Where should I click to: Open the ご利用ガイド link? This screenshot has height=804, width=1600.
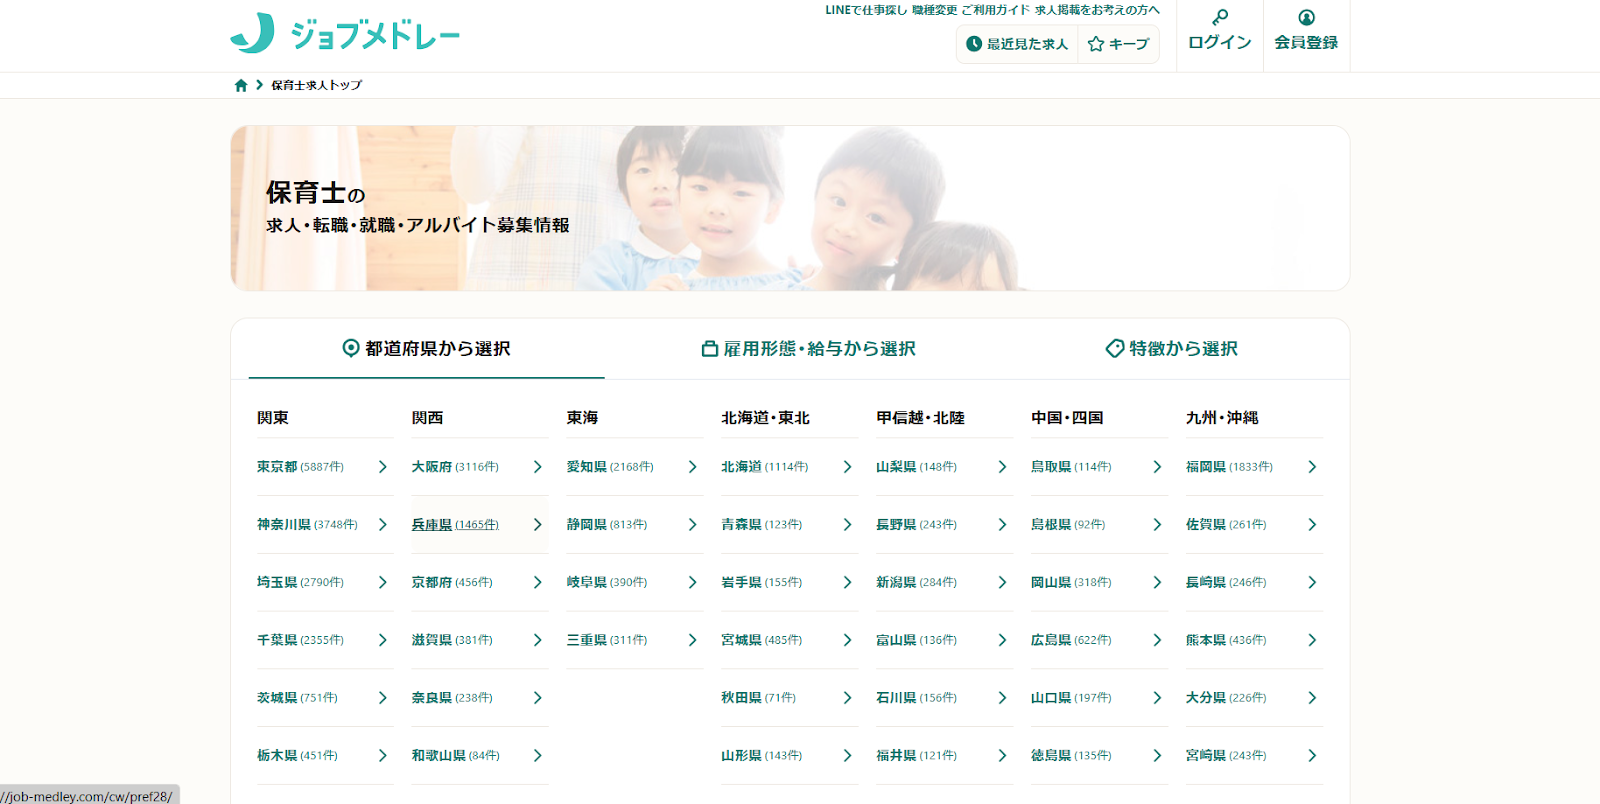995,10
